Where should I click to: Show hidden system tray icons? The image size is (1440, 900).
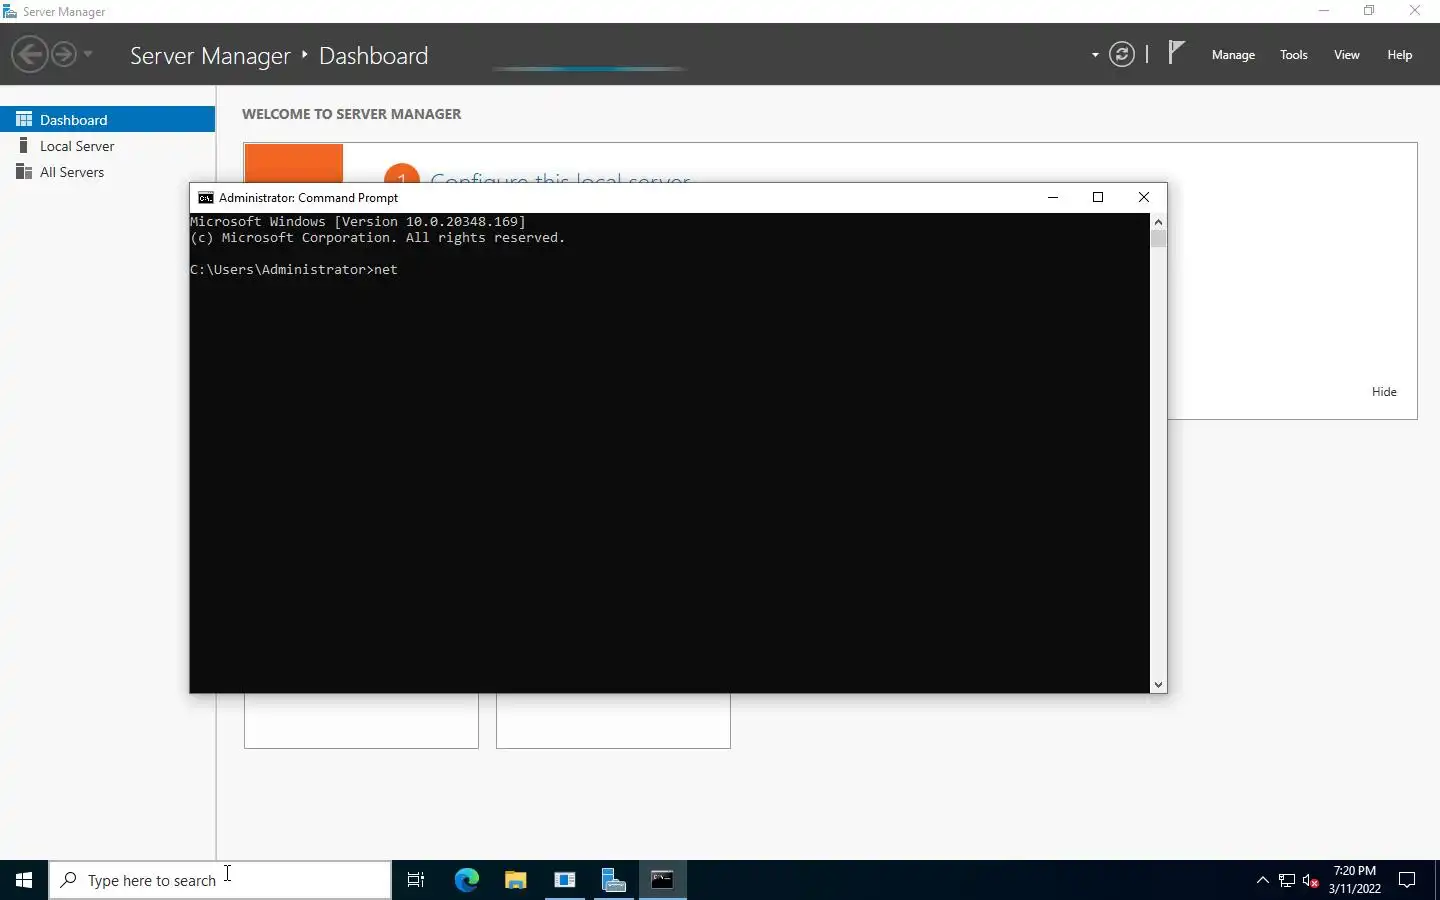click(1263, 880)
